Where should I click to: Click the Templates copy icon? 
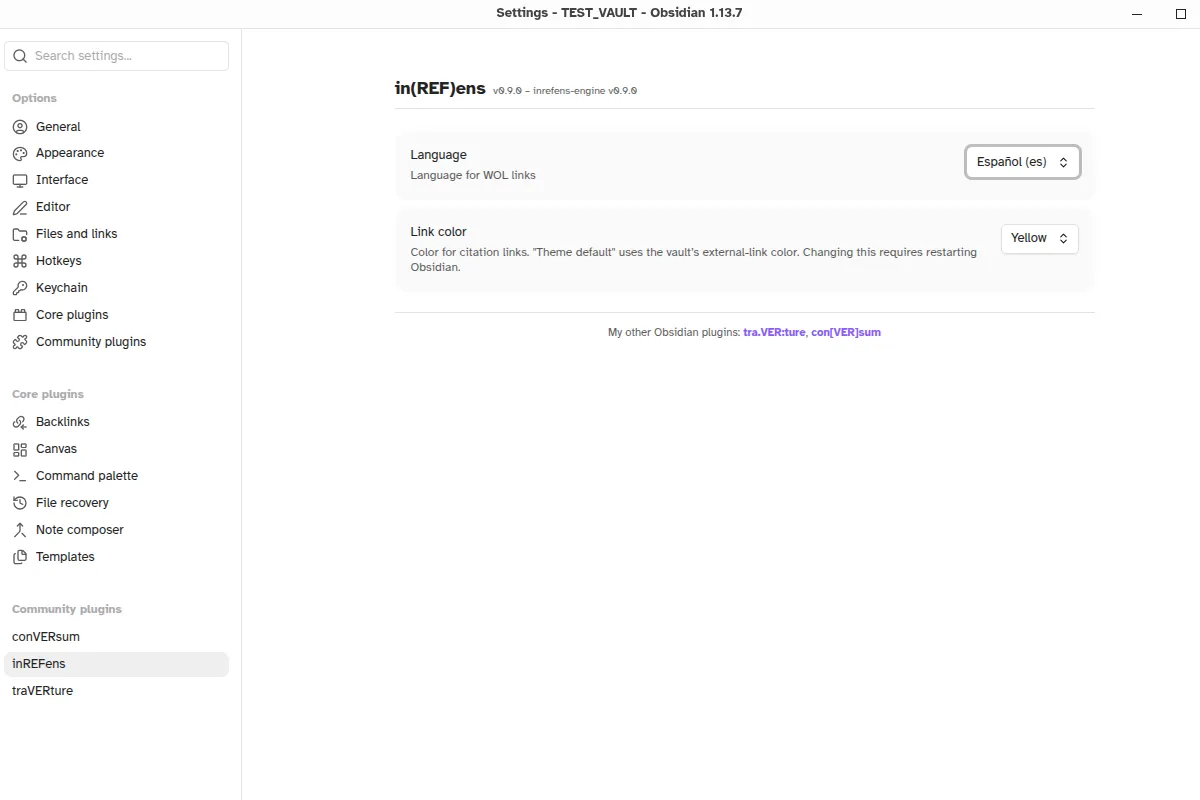20,558
